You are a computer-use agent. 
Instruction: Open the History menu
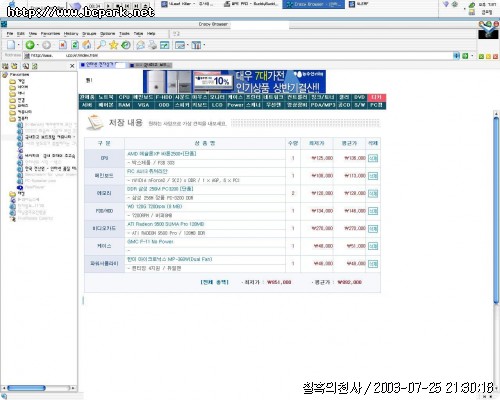tap(71, 34)
